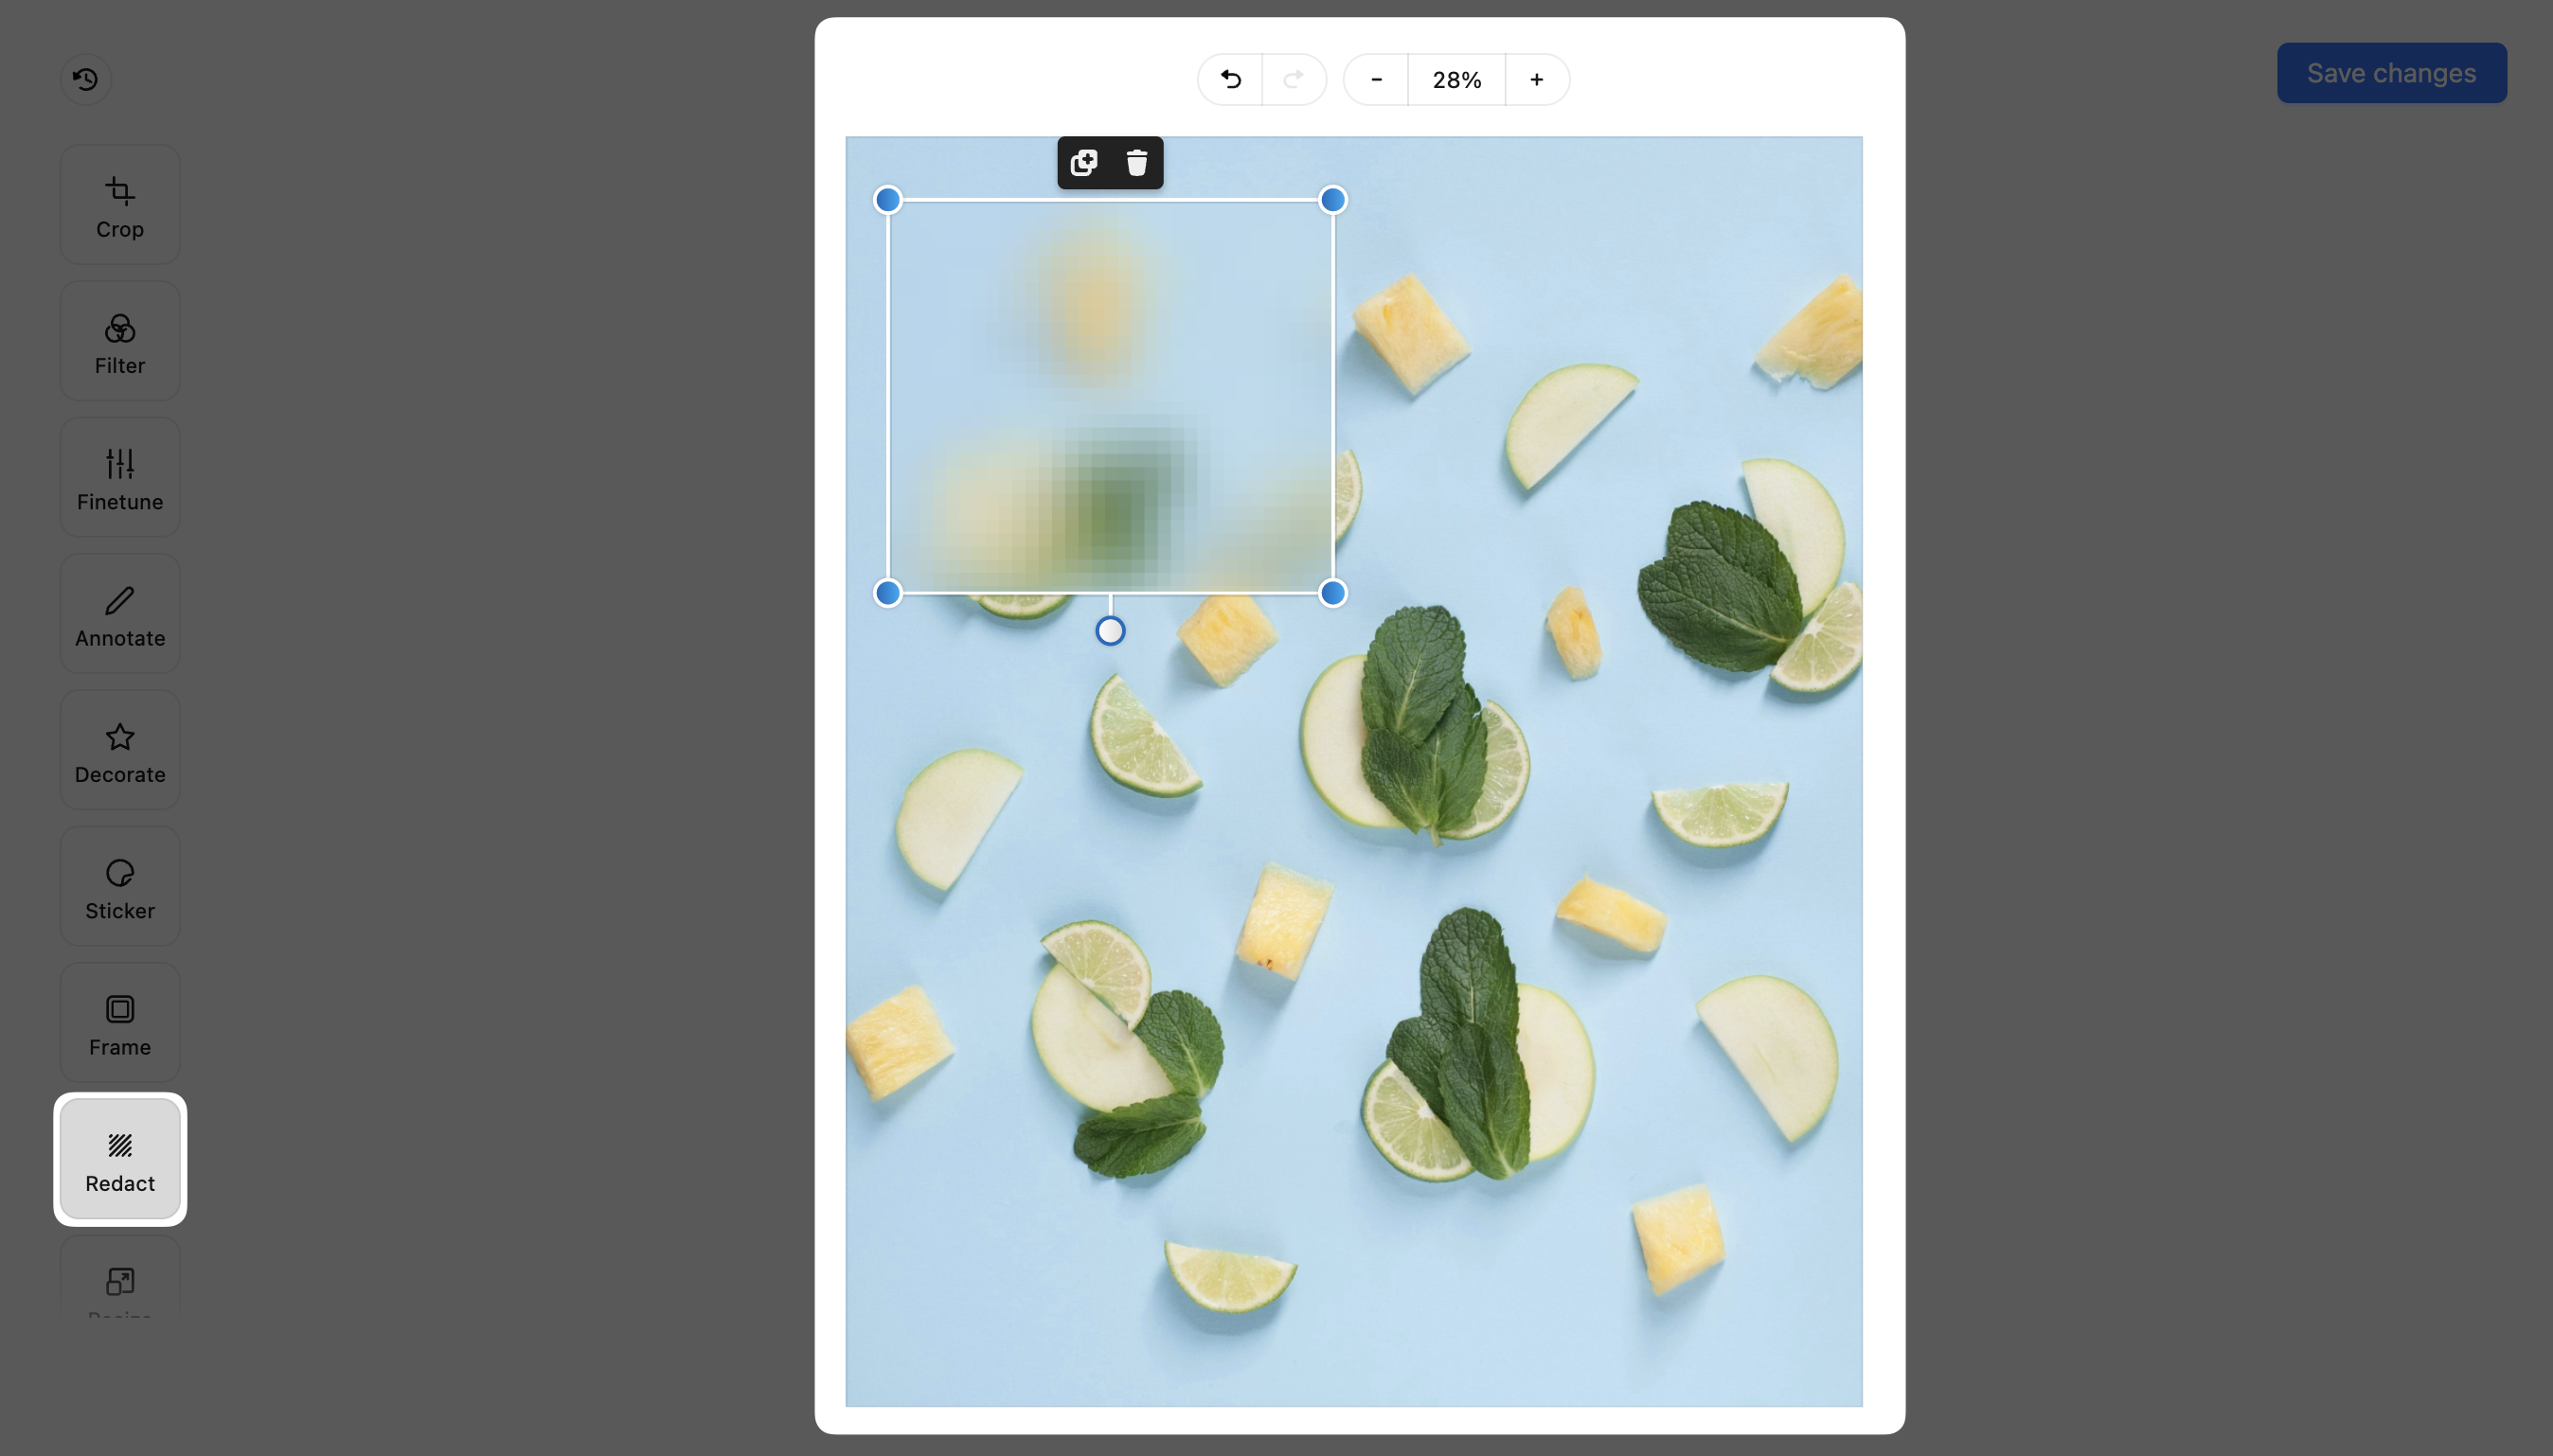Select the Finetune tool
Viewport: 2553px width, 1456px height.
click(x=120, y=478)
